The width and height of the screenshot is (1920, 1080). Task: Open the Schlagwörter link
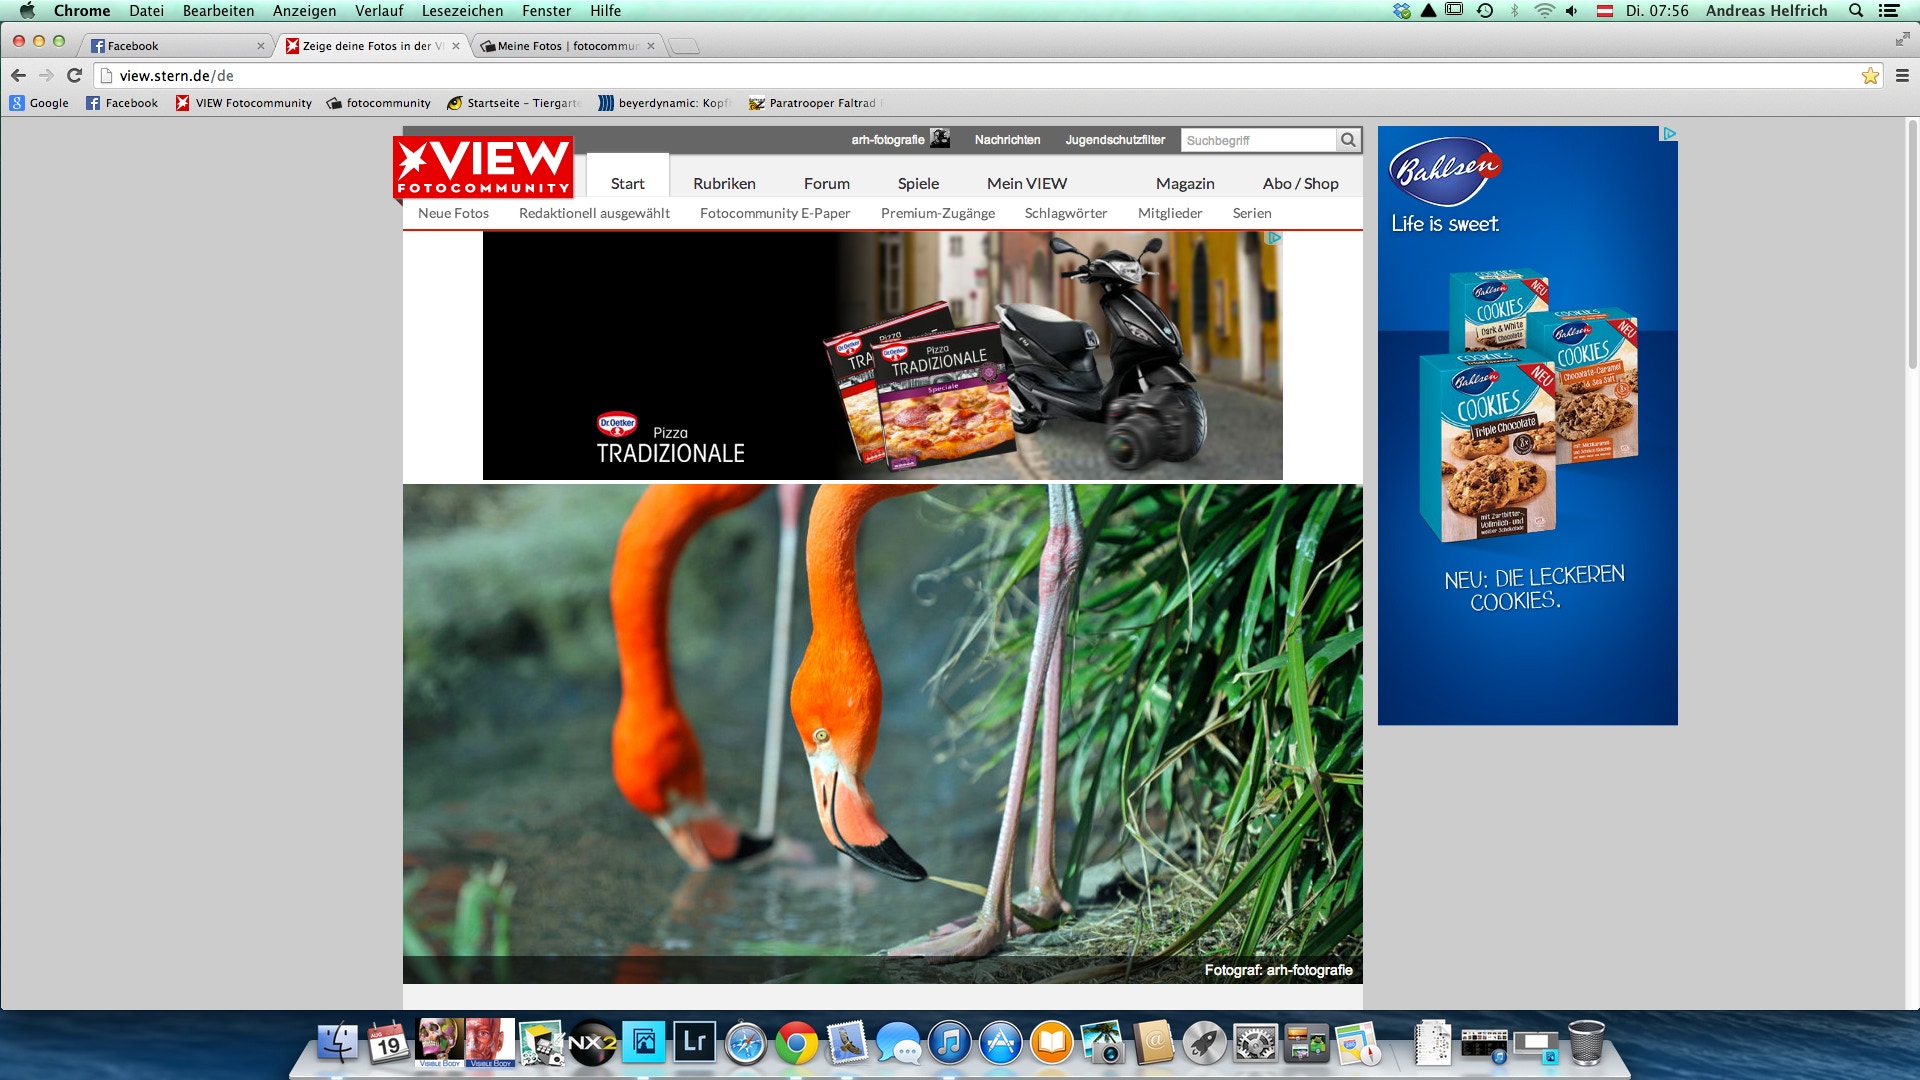pos(1066,213)
